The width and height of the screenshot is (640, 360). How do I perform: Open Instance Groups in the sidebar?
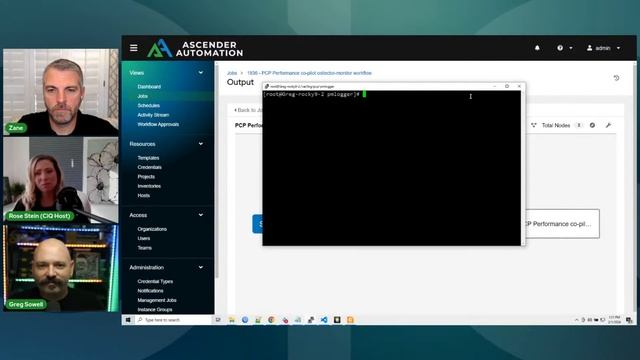point(155,309)
